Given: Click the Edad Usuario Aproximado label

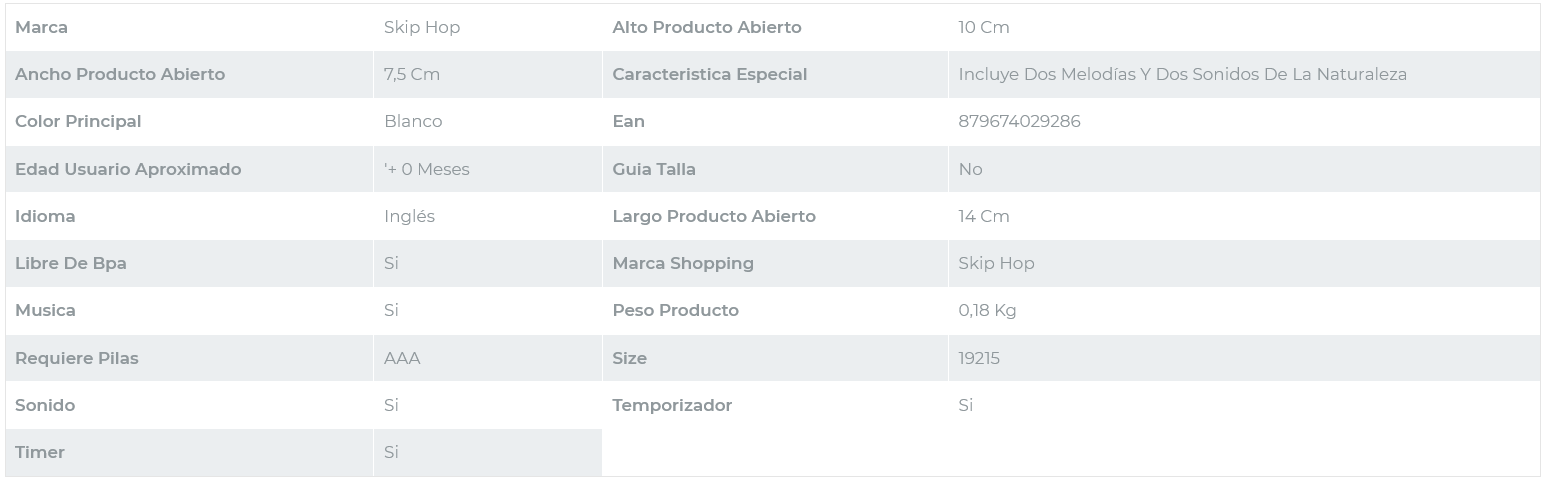Looking at the screenshot, I should point(128,169).
